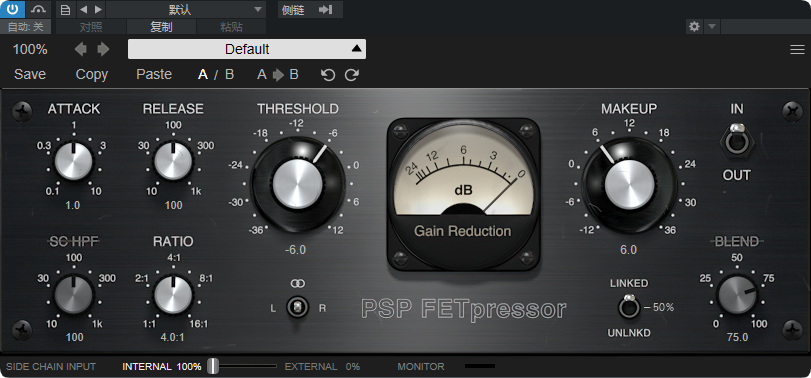Toggle the plugin power bypass button
The width and height of the screenshot is (811, 378).
tap(12, 9)
